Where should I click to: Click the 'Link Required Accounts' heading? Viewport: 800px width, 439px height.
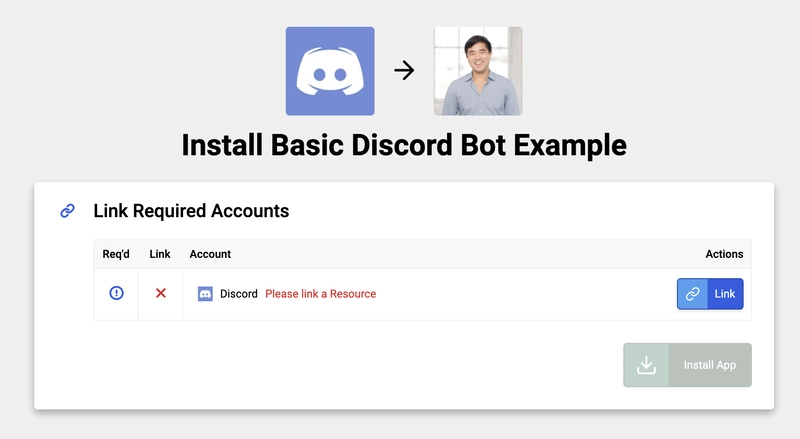[x=191, y=211]
